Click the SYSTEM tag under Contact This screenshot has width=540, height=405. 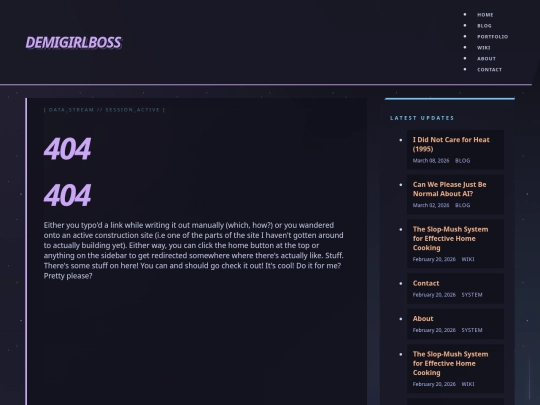pyautogui.click(x=472, y=295)
